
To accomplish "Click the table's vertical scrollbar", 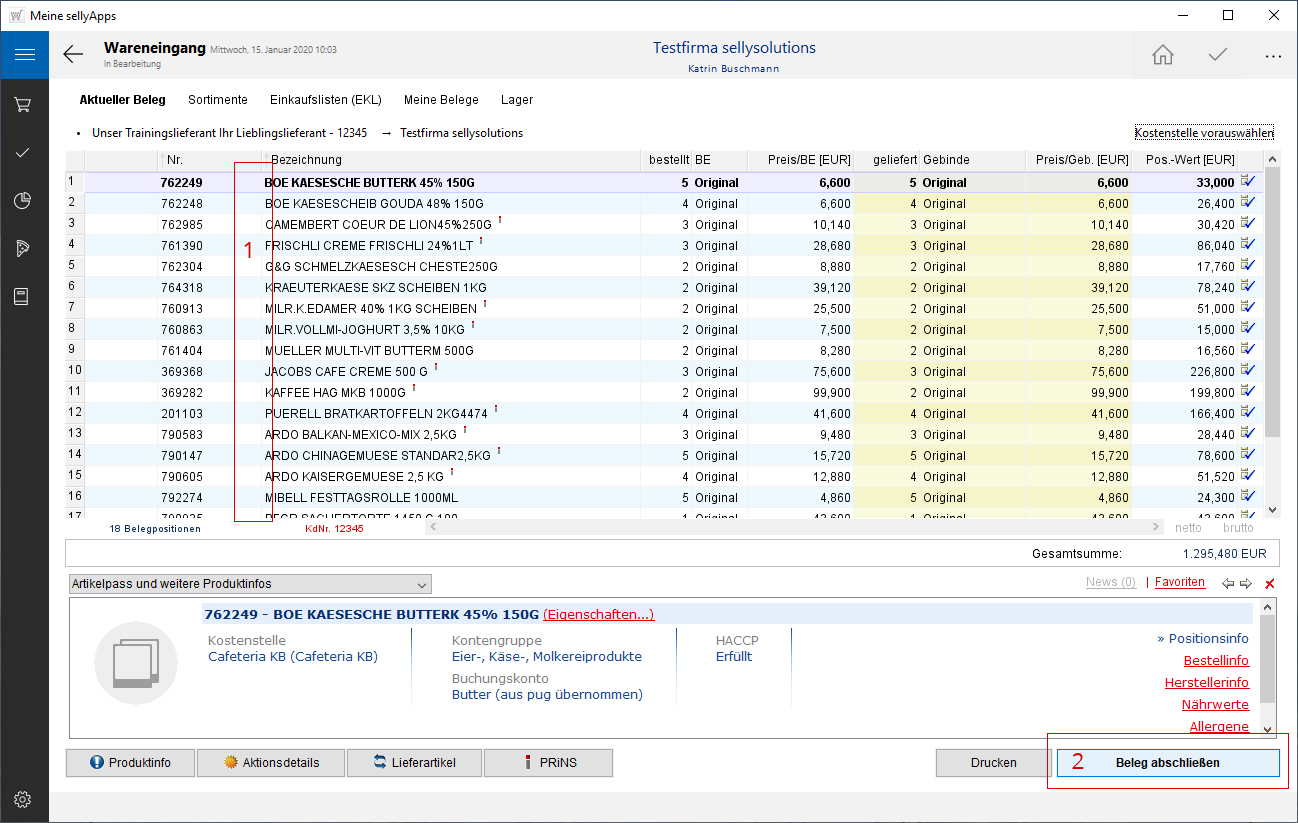I will (1272, 300).
